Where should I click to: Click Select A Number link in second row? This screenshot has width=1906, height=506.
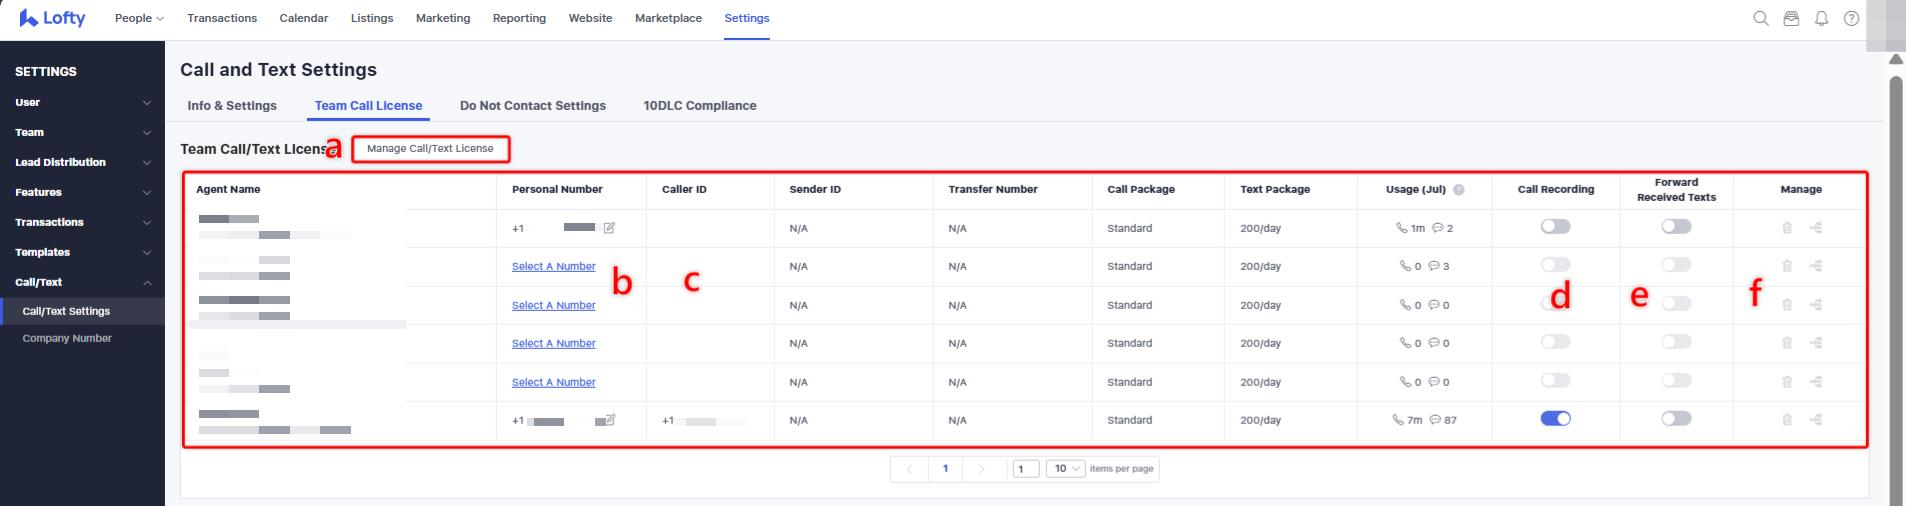click(553, 267)
